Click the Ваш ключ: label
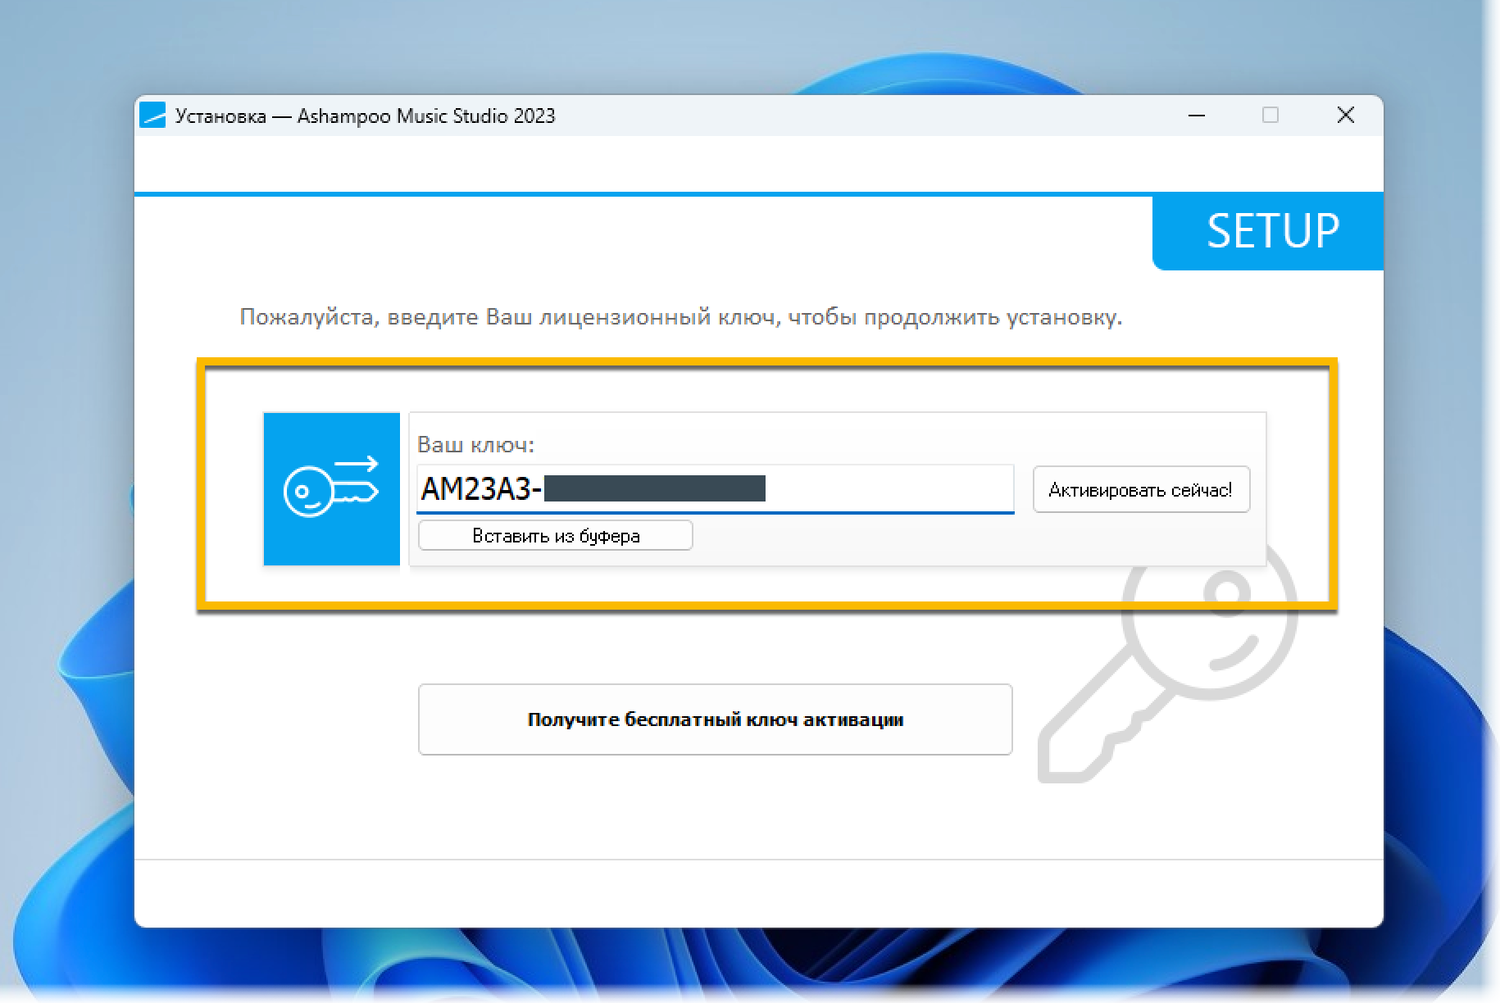1500x1003 pixels. coord(476,444)
